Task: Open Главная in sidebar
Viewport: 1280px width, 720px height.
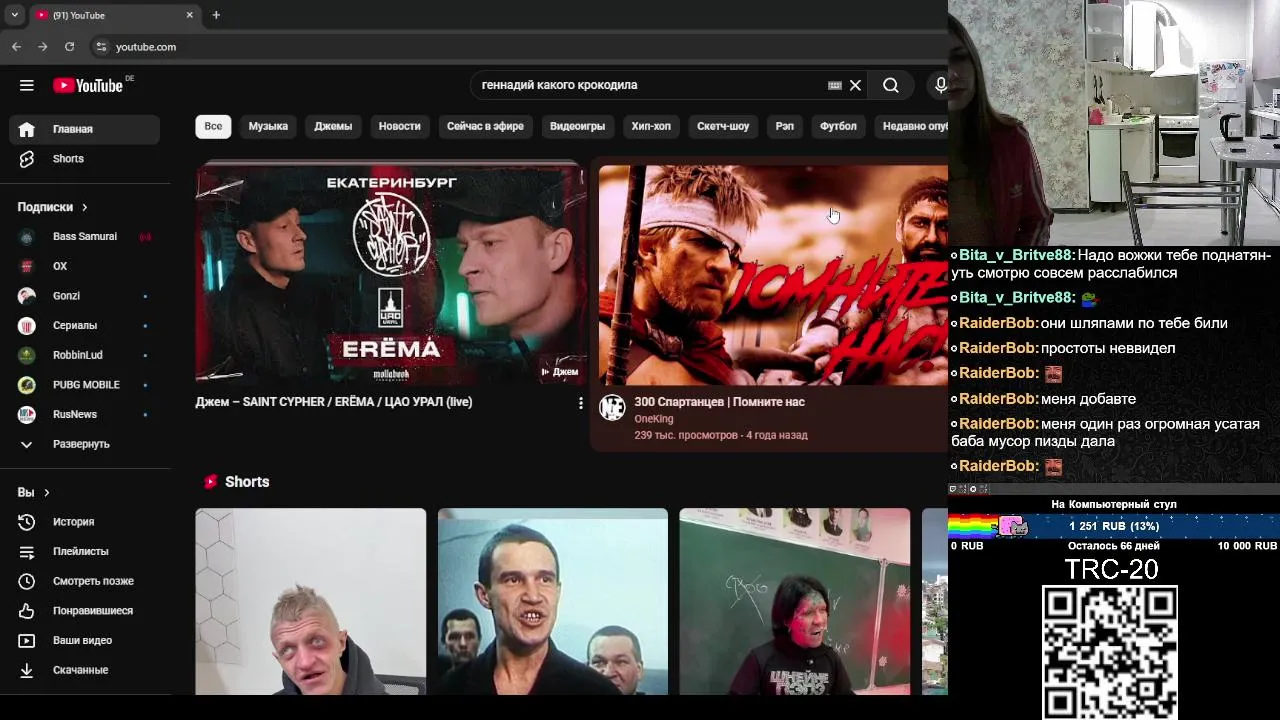Action: click(x=85, y=129)
